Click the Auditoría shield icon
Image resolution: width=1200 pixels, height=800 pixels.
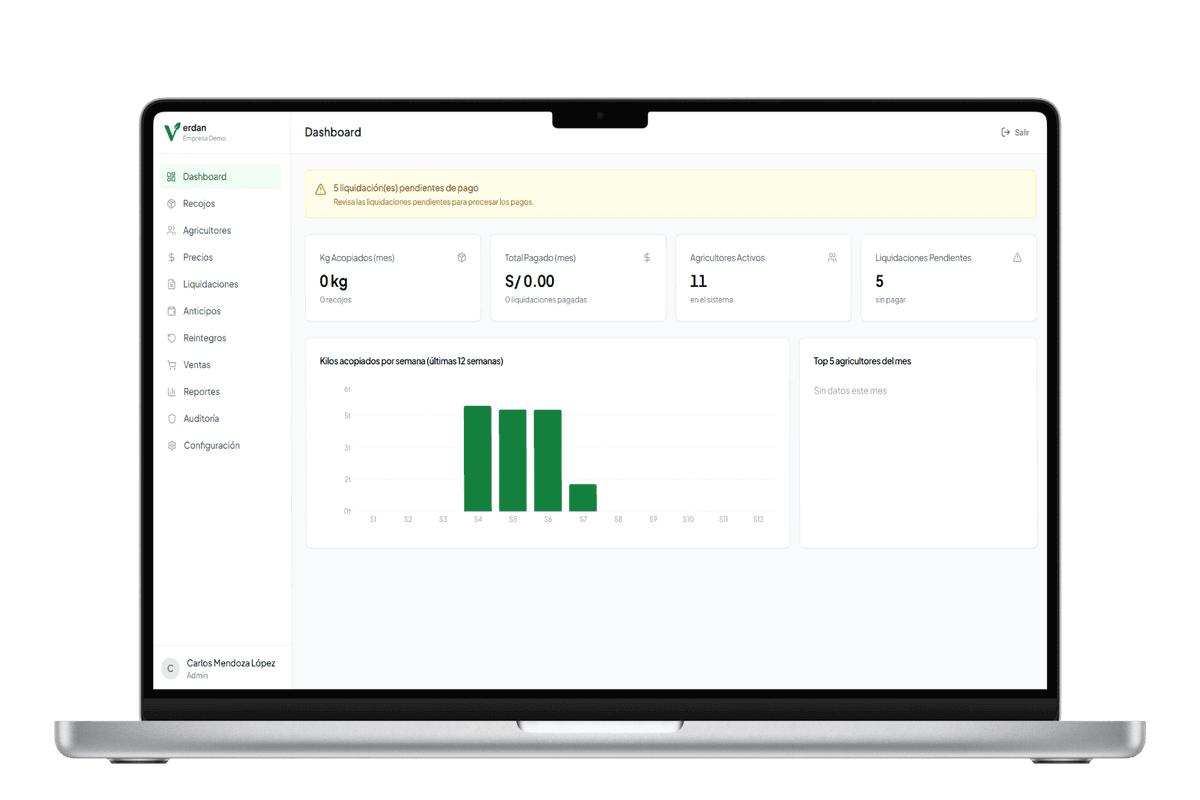171,419
